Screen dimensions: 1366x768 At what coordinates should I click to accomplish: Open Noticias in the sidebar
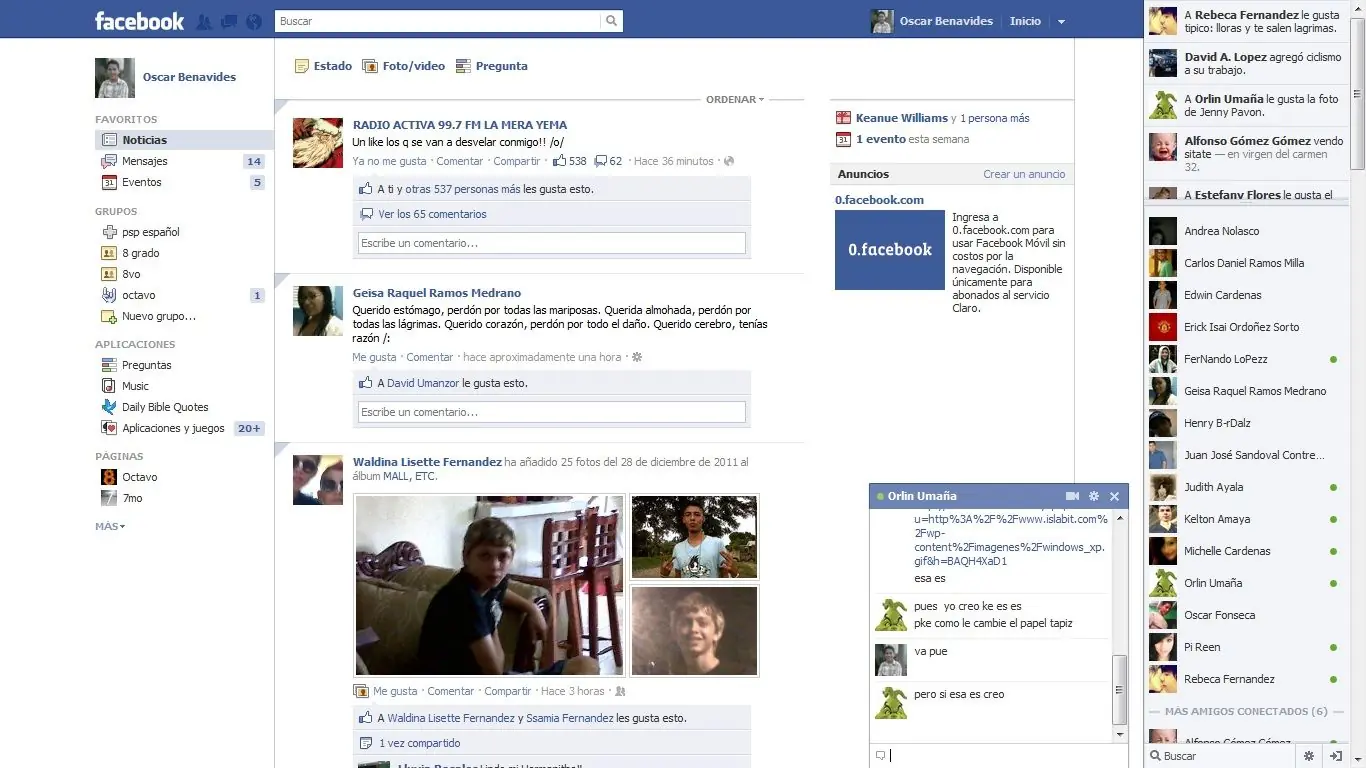[x=184, y=140]
